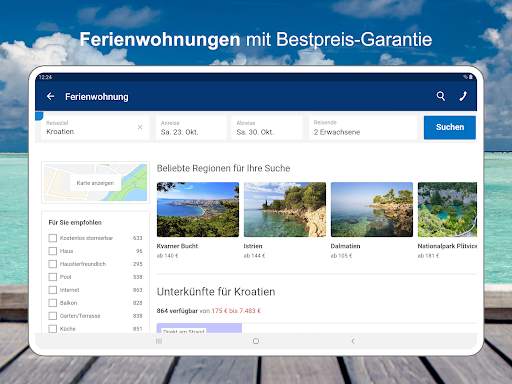Tap the Android home button

(256, 341)
